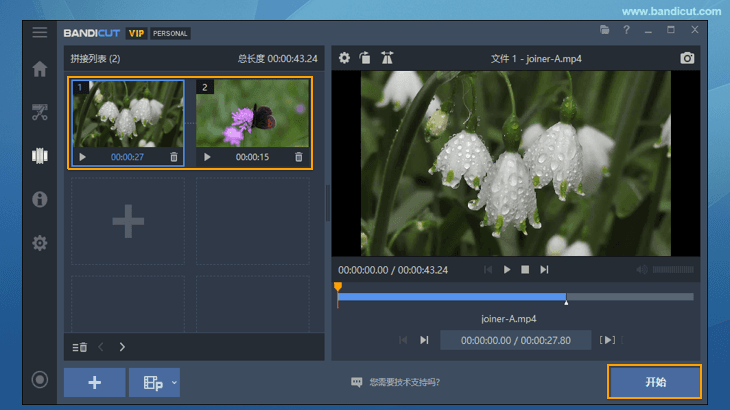The height and width of the screenshot is (410, 730).
Task: Switch to the Cut mode sidebar icon
Action: (40, 112)
